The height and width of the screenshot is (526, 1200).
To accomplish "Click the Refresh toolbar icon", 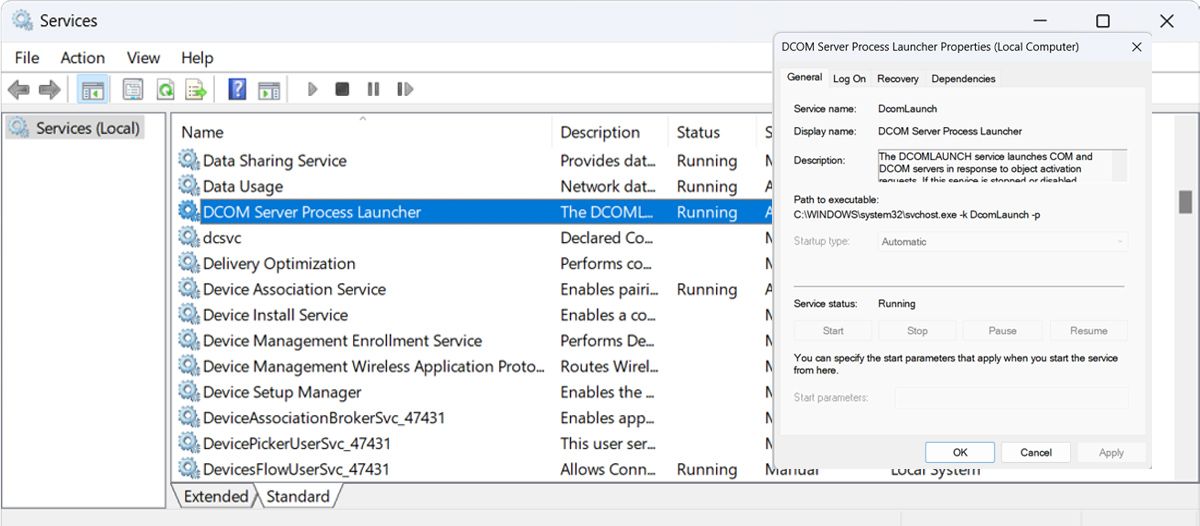I will (165, 90).
